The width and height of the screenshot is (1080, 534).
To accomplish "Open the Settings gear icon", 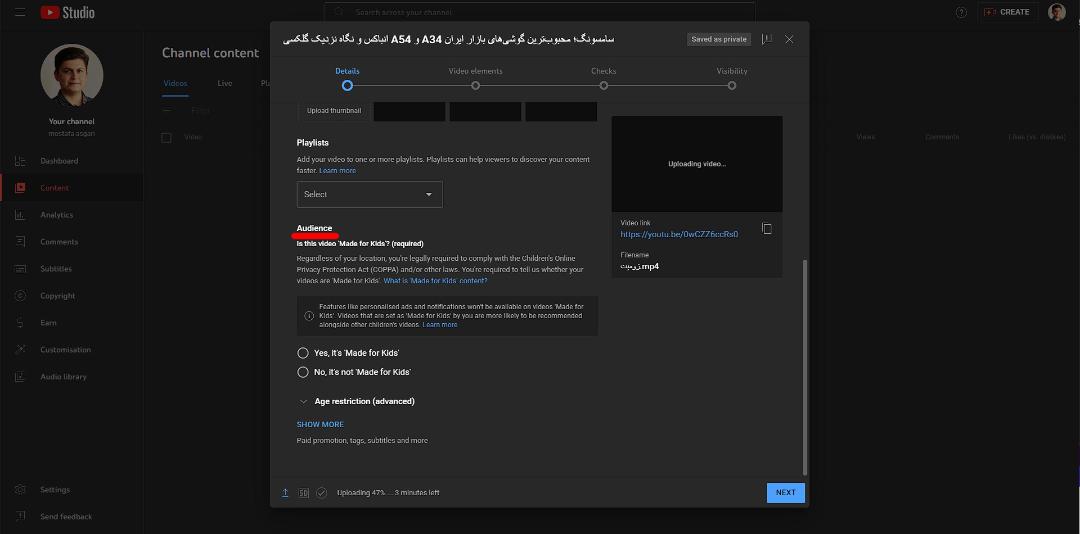I will tap(20, 490).
